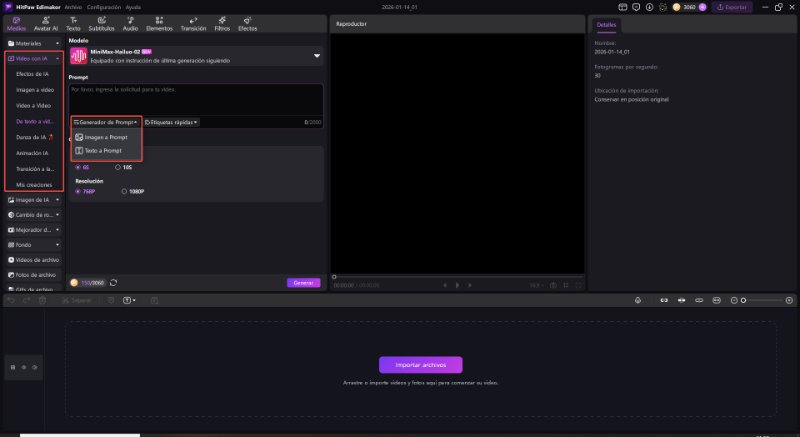Click the play button in the player

coord(456,285)
